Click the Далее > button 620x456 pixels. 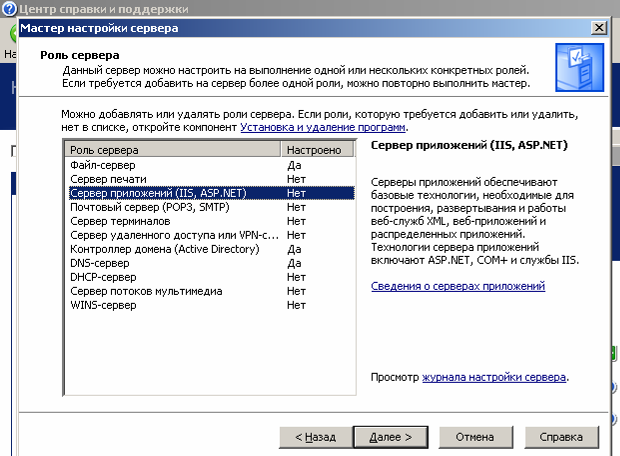[x=390, y=437]
